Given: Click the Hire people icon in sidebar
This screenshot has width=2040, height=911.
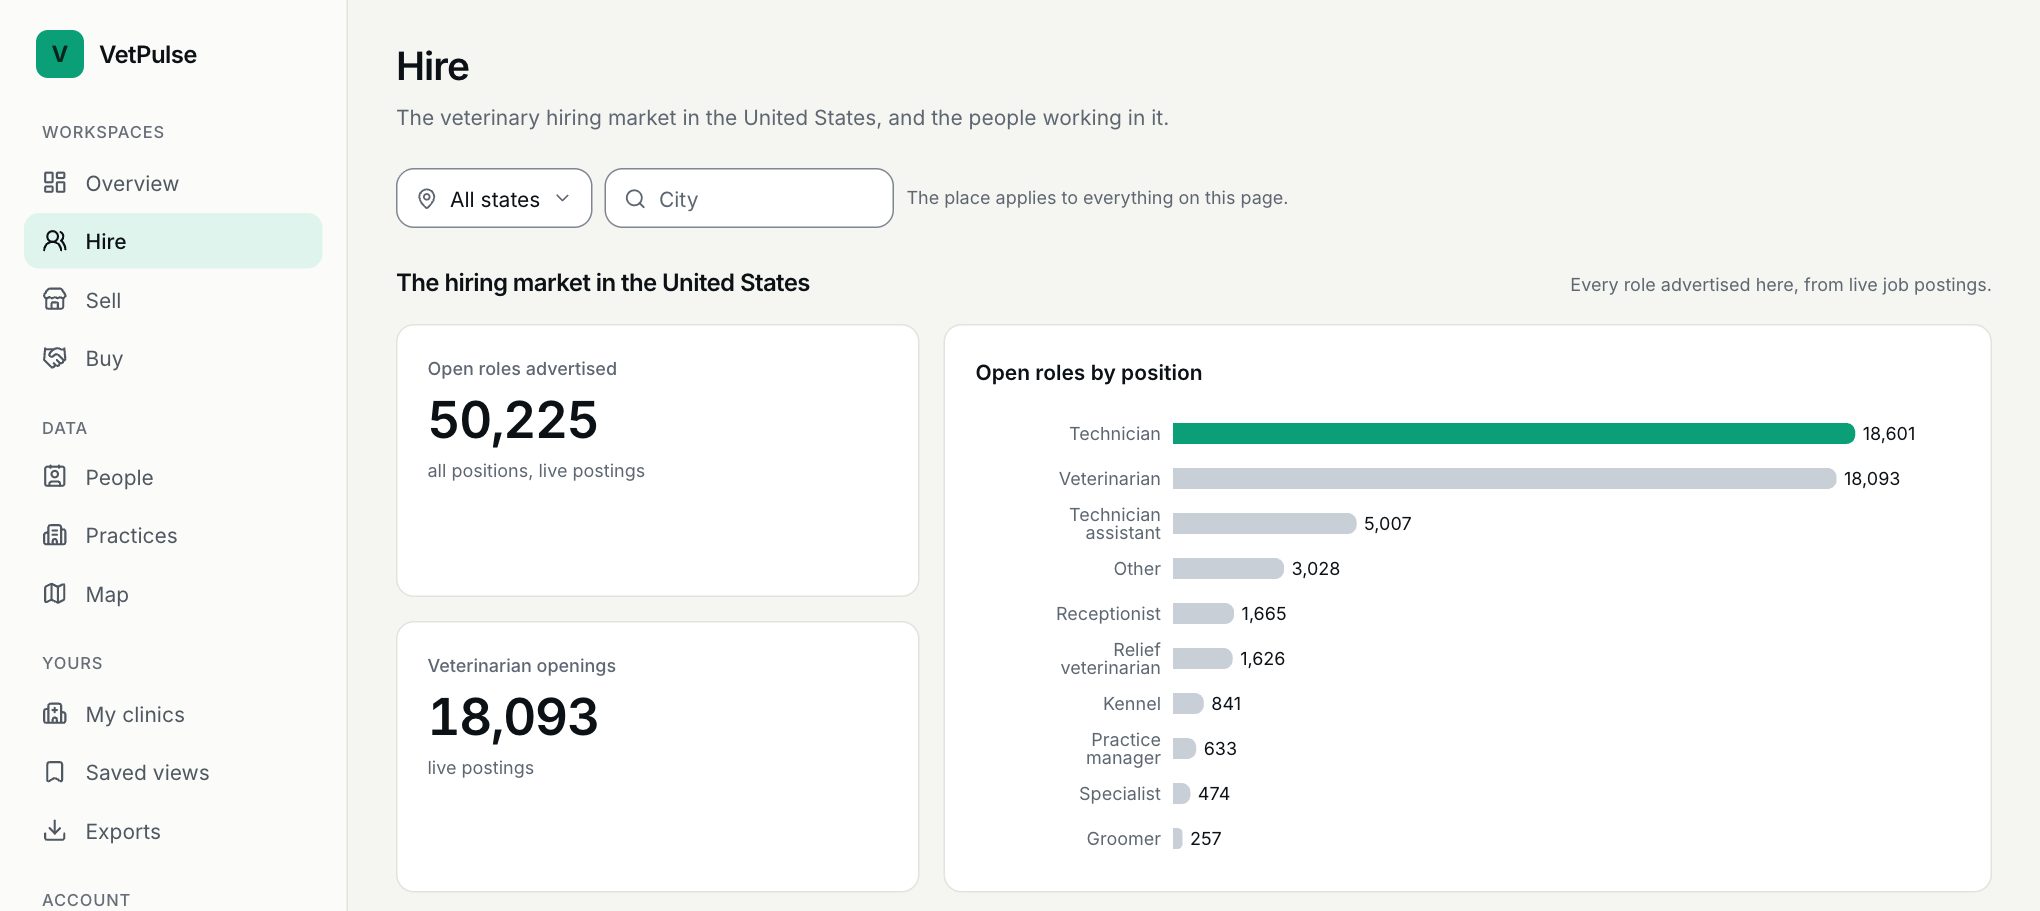Looking at the screenshot, I should pyautogui.click(x=55, y=241).
